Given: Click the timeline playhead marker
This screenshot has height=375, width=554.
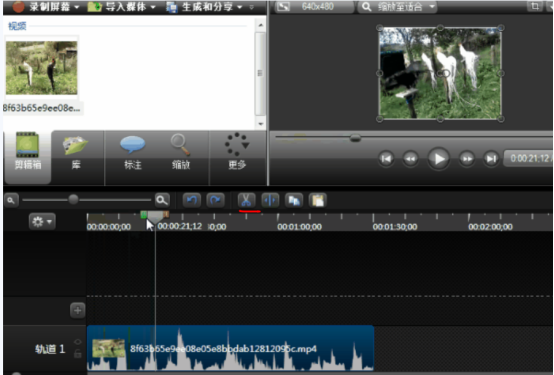Looking at the screenshot, I should [155, 217].
